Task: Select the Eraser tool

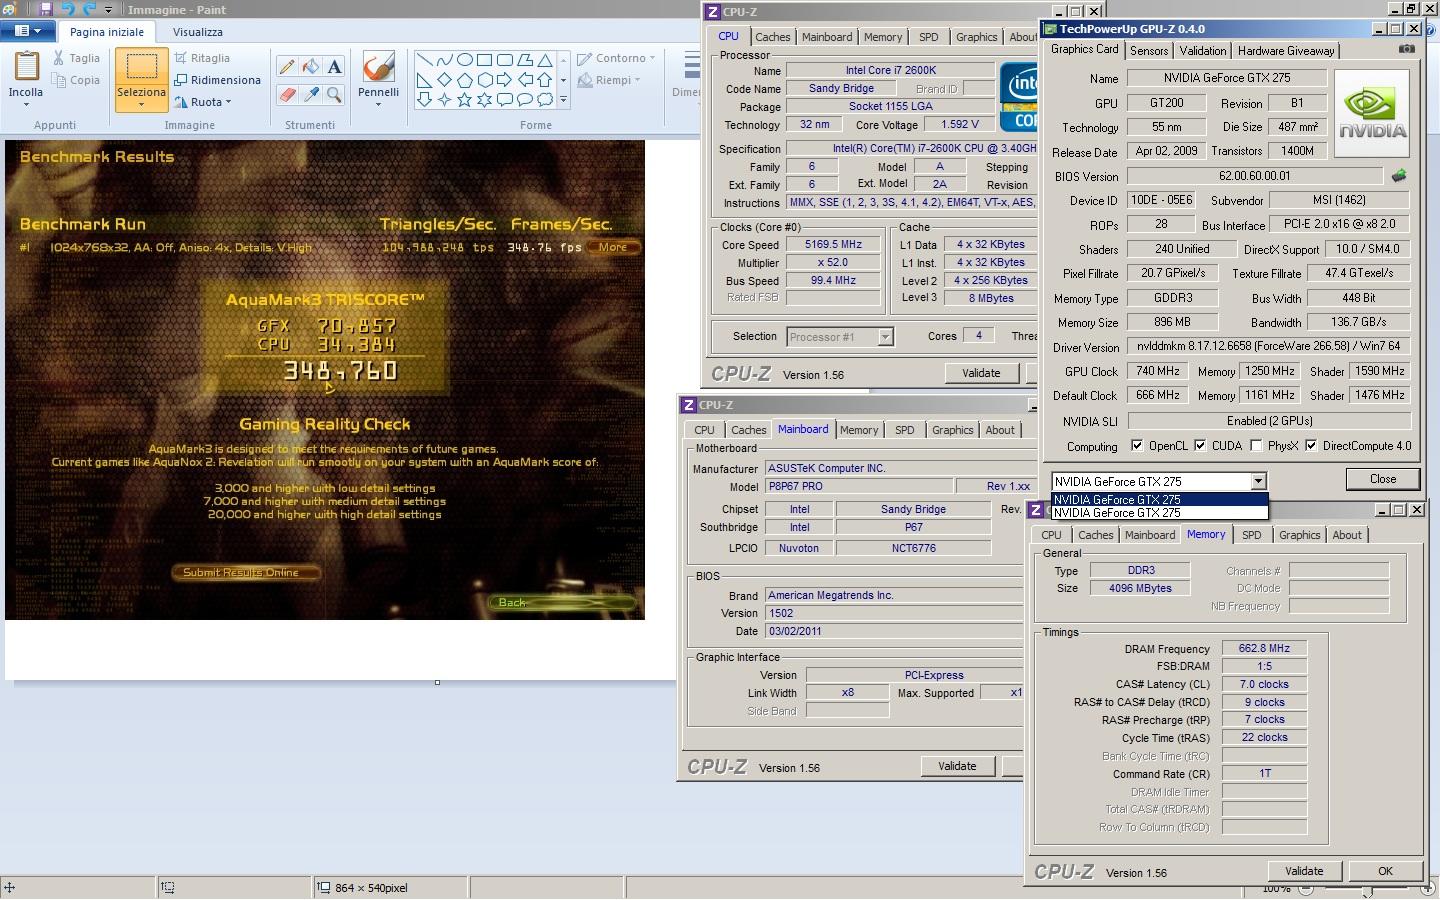Action: coord(287,95)
